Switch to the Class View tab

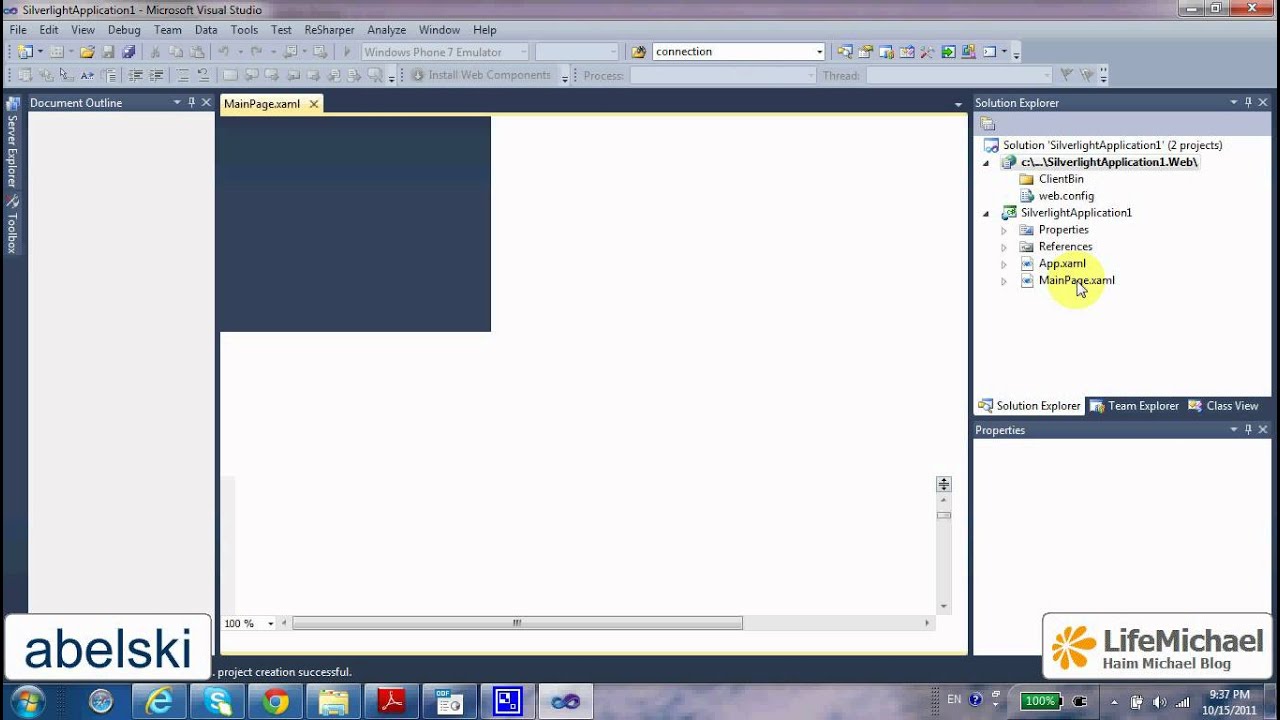point(1222,406)
